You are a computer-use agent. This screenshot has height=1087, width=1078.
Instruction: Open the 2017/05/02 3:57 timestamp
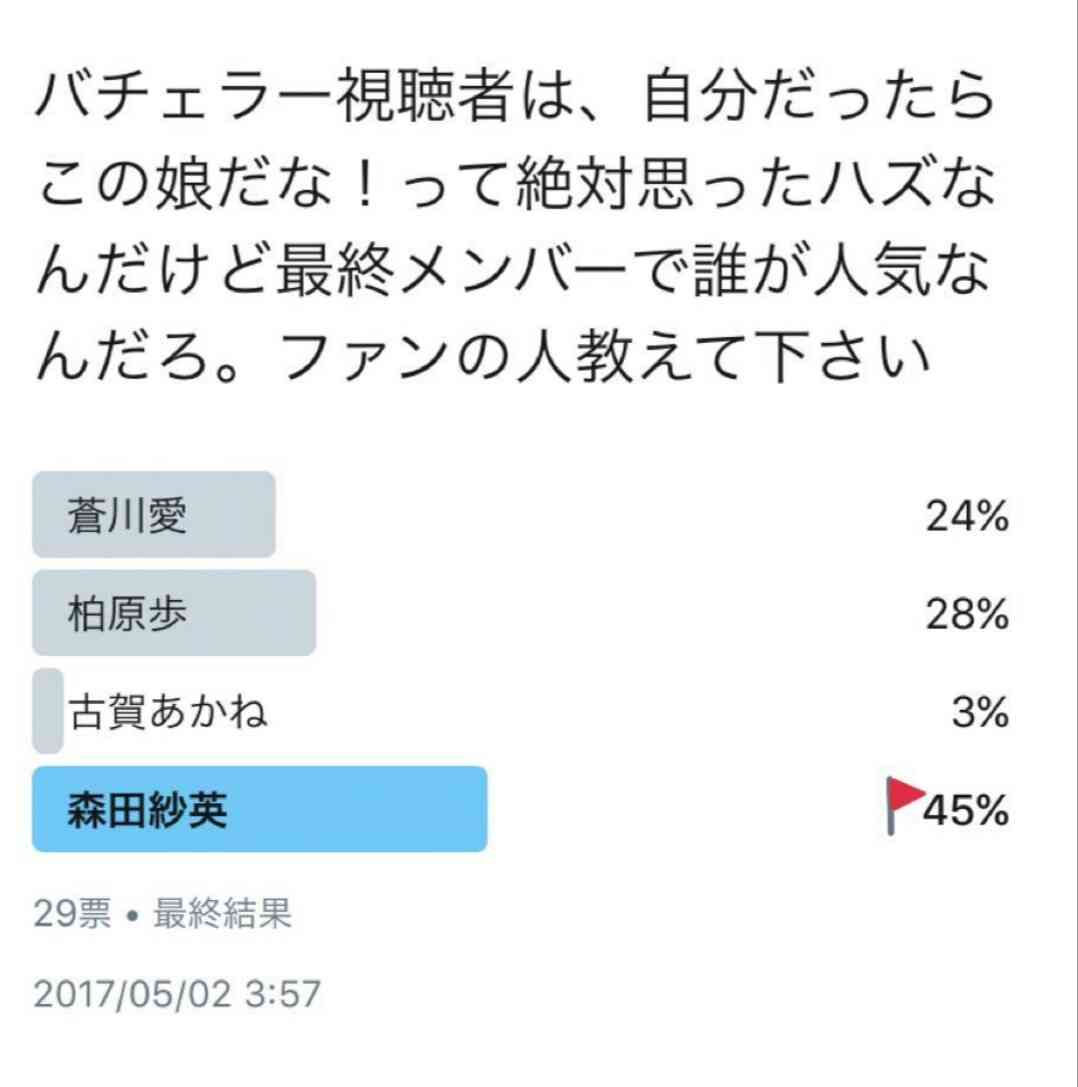[177, 994]
